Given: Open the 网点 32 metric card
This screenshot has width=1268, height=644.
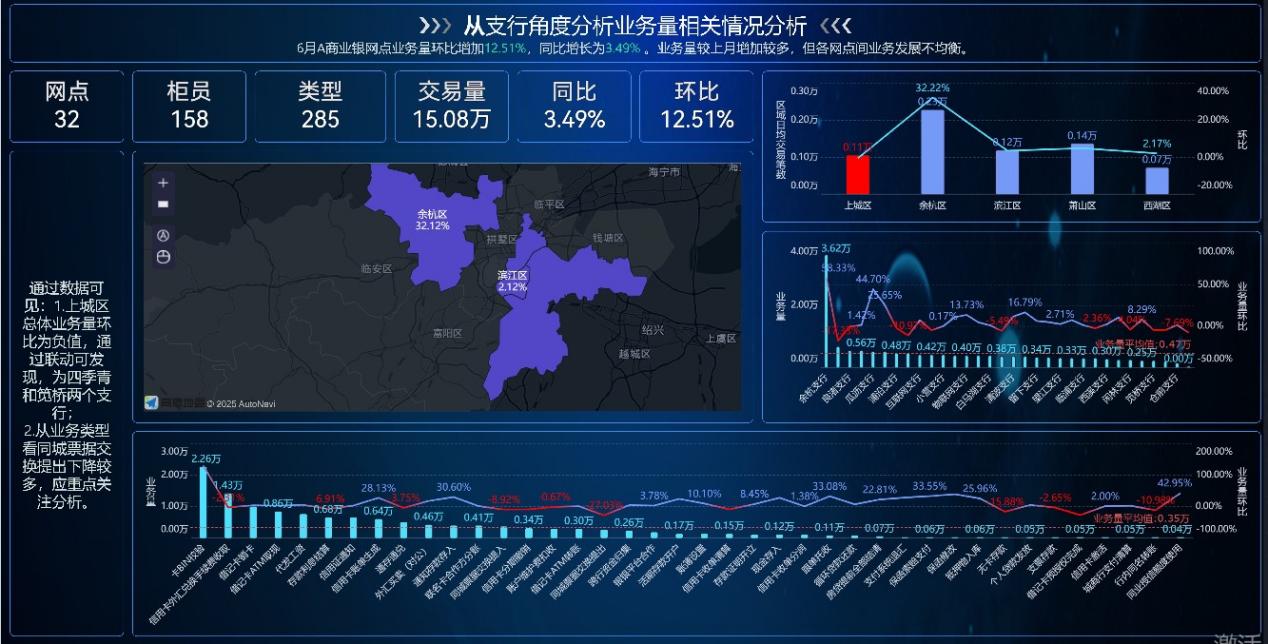Looking at the screenshot, I should [67, 106].
